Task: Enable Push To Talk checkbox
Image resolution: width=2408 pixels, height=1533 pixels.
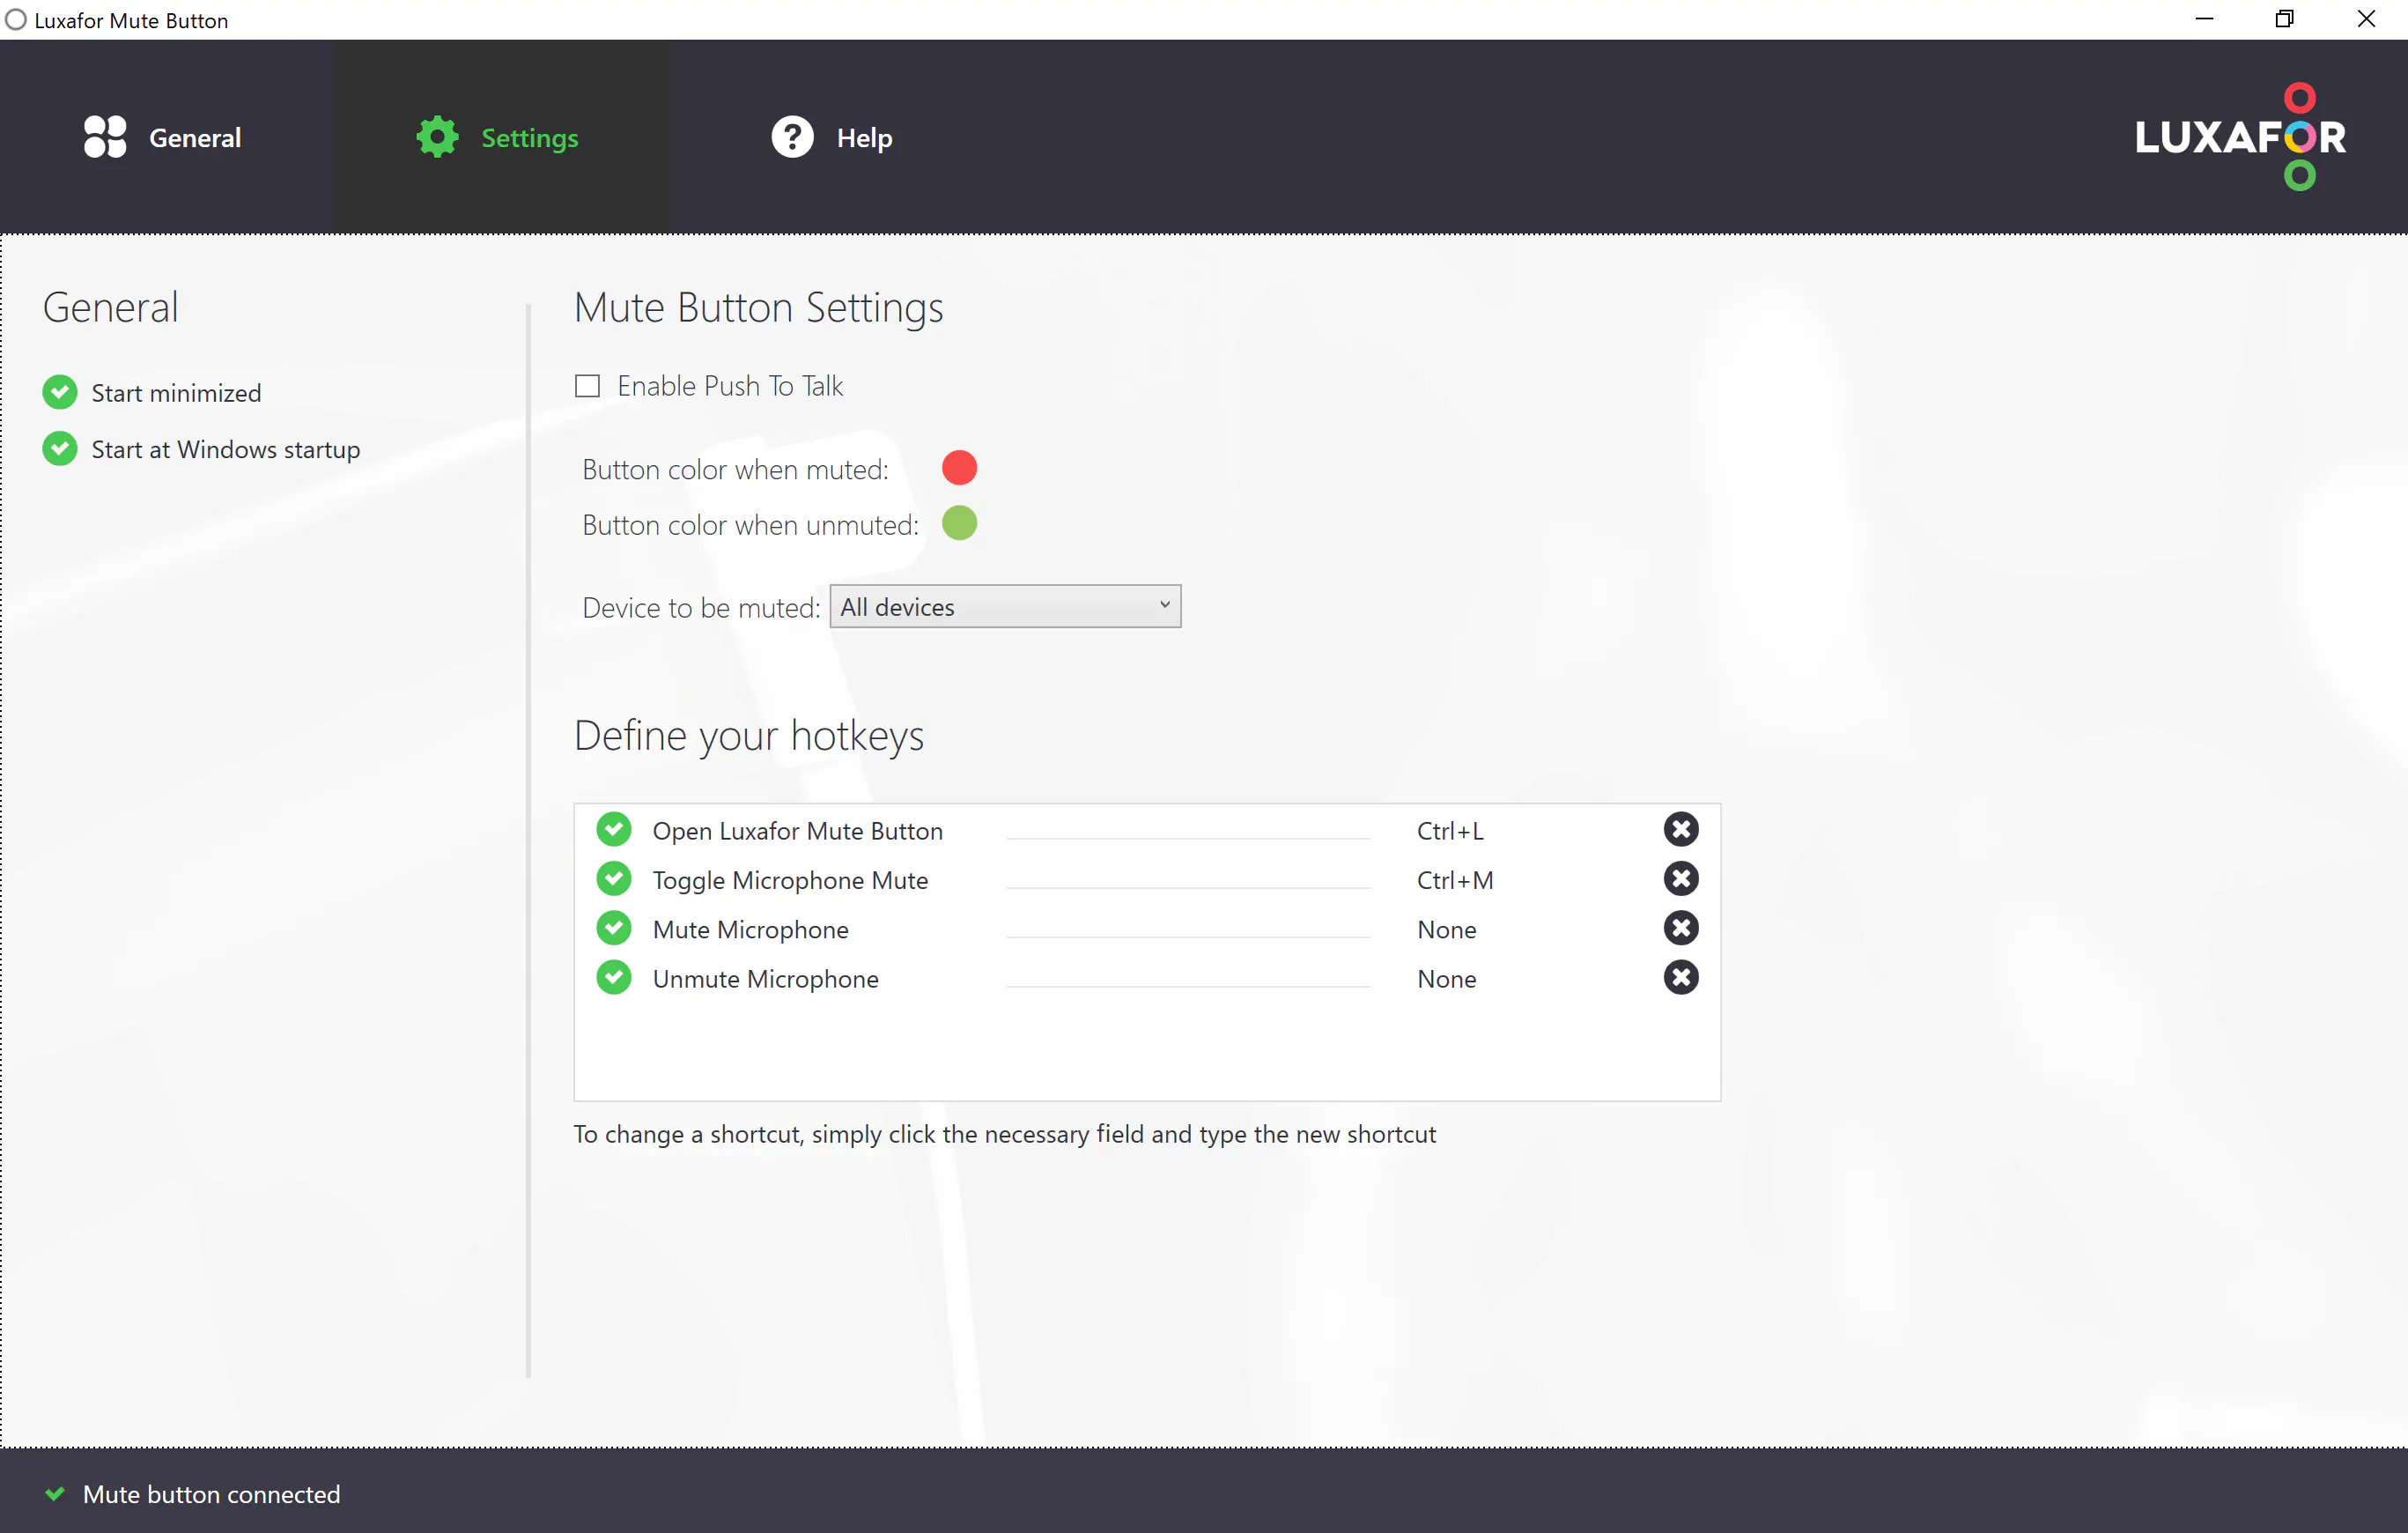Action: [587, 386]
